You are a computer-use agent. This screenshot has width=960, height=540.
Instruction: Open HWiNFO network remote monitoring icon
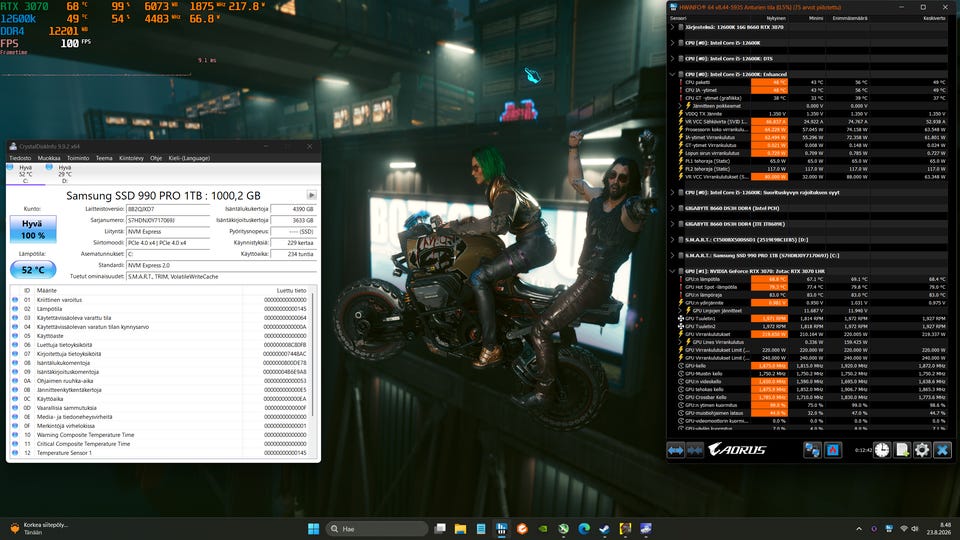(812, 450)
